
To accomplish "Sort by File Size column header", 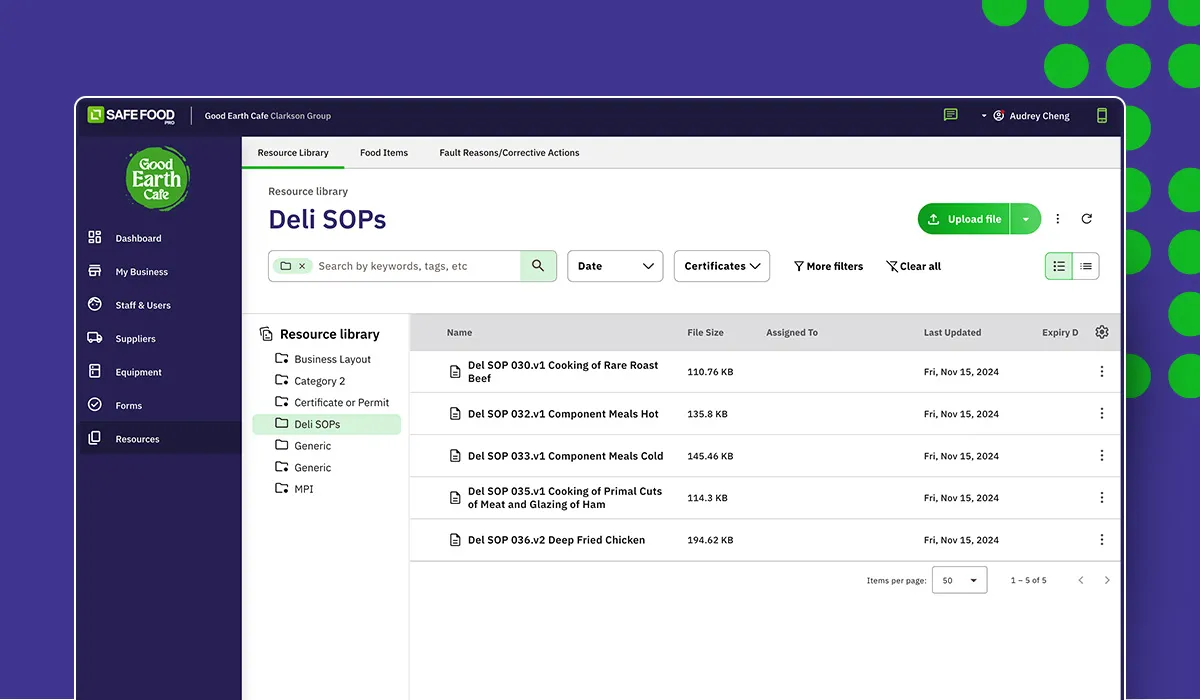I will (705, 332).
